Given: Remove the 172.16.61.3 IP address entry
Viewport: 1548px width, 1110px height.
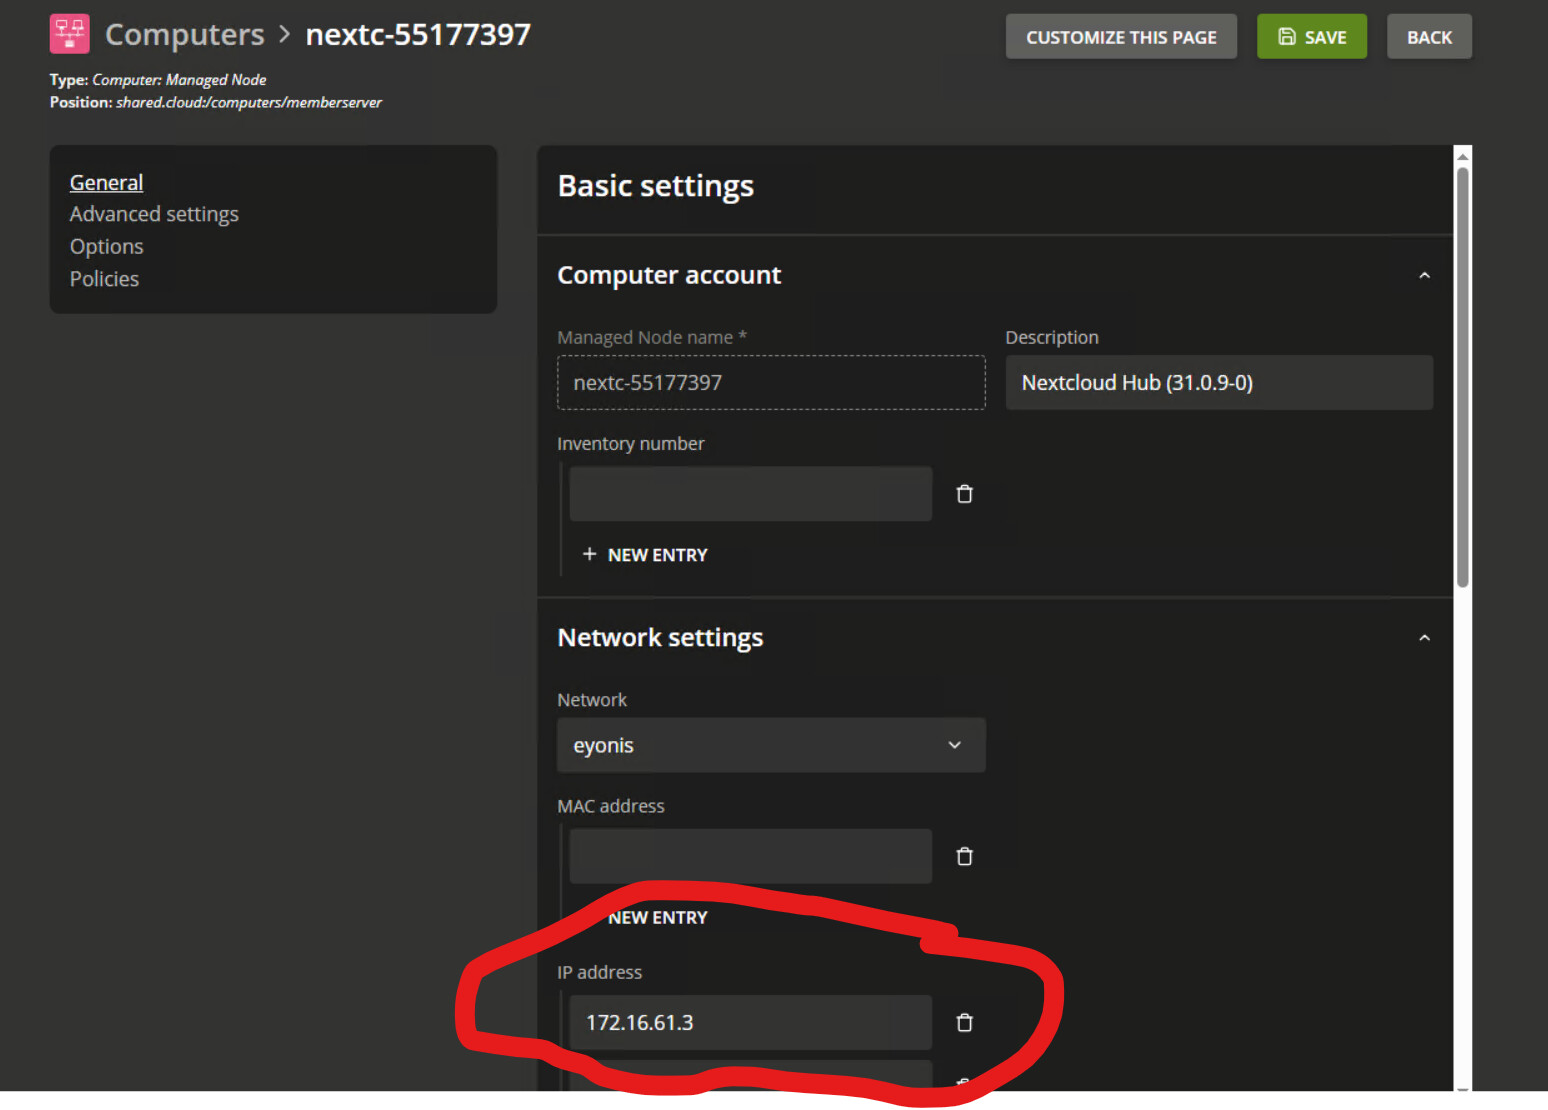Looking at the screenshot, I should click(x=964, y=1023).
